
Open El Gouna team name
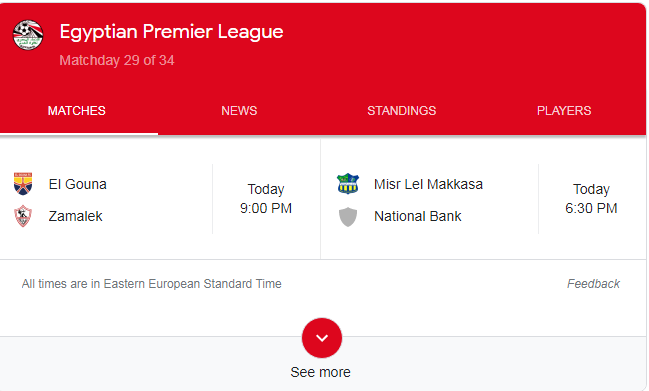pos(77,184)
